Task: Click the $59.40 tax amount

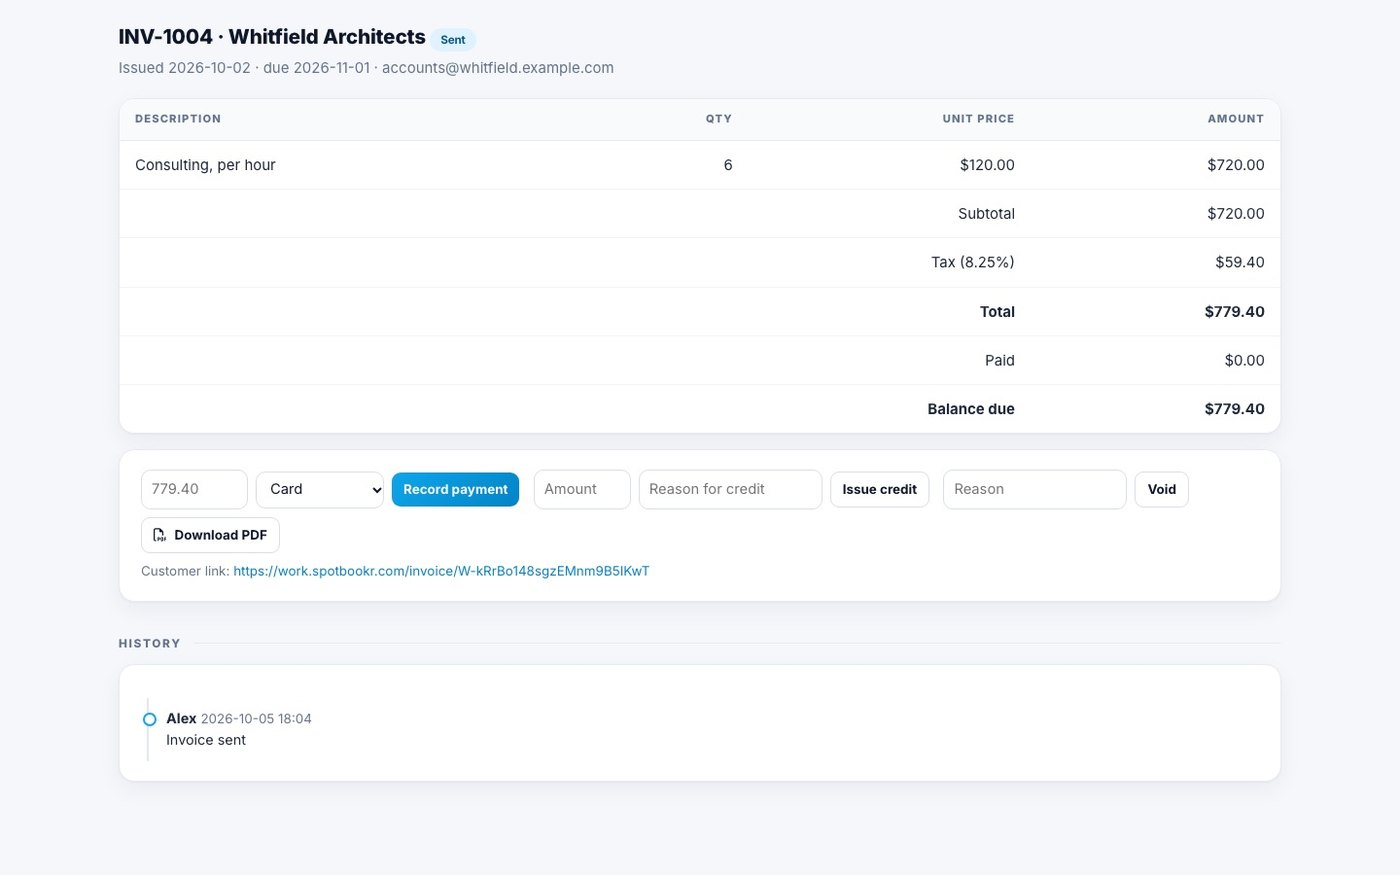Action: point(1240,262)
